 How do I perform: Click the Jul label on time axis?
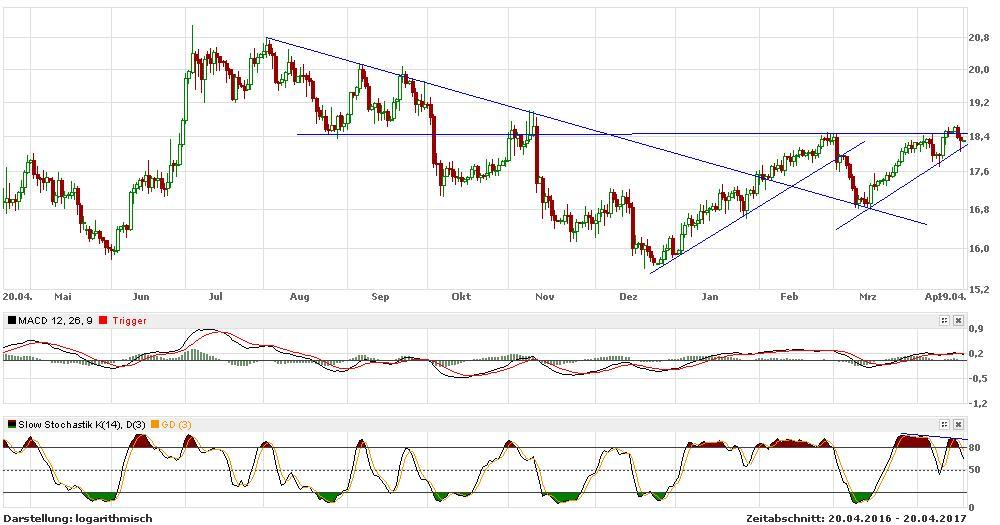tap(216, 296)
